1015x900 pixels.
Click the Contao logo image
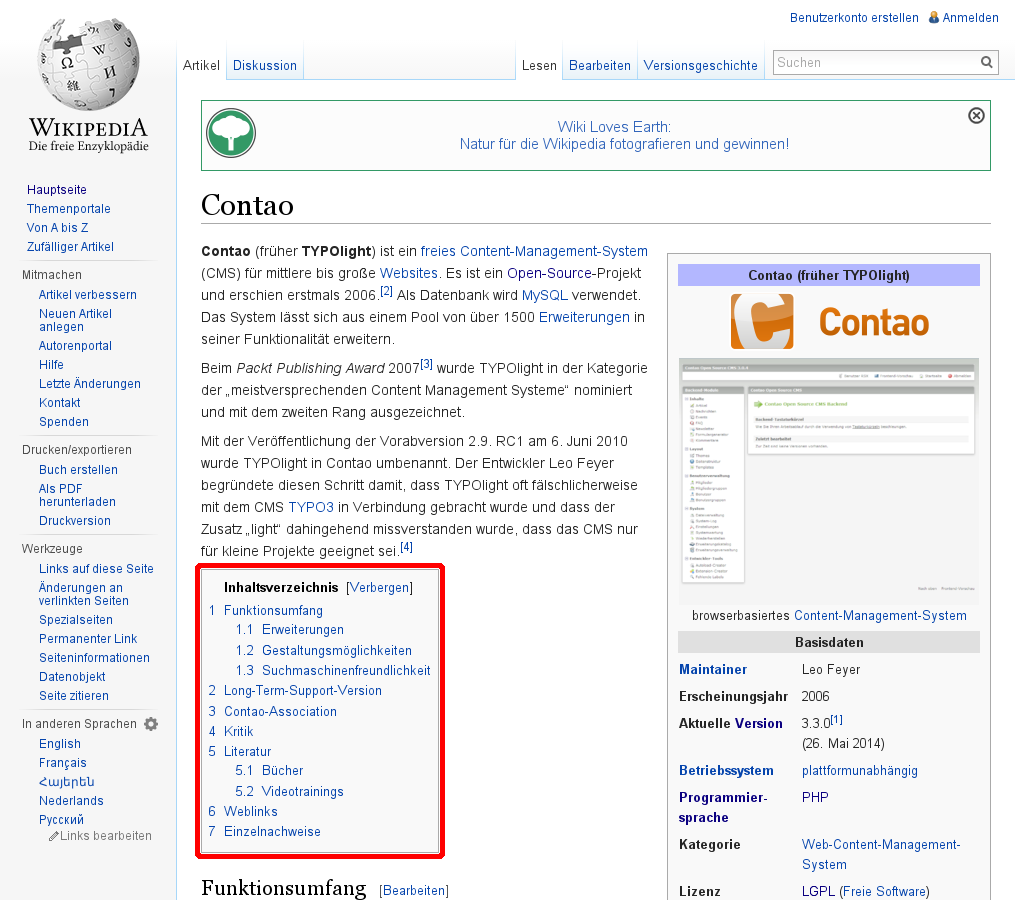click(828, 322)
